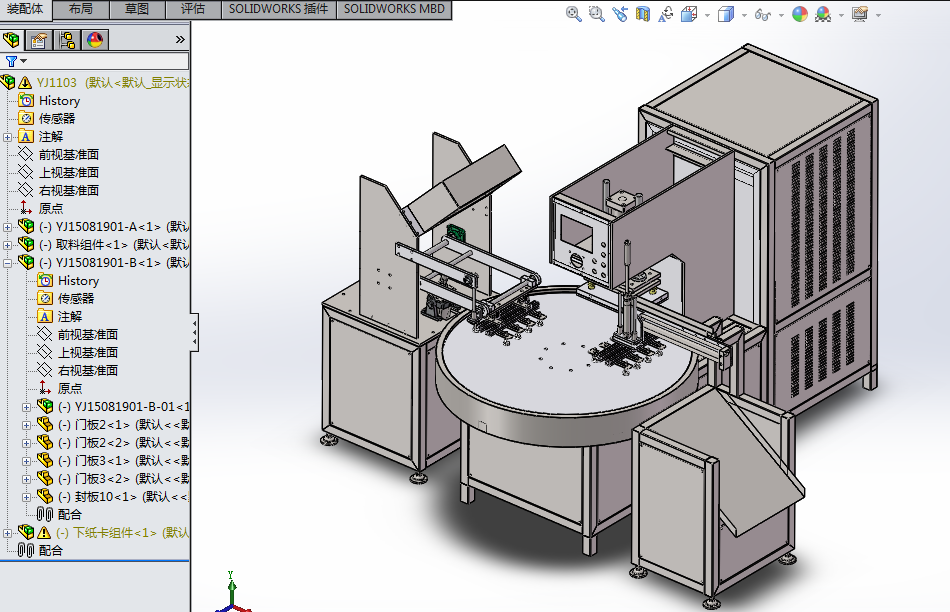Expand the 取料组件<1> tree node

pos(8,245)
